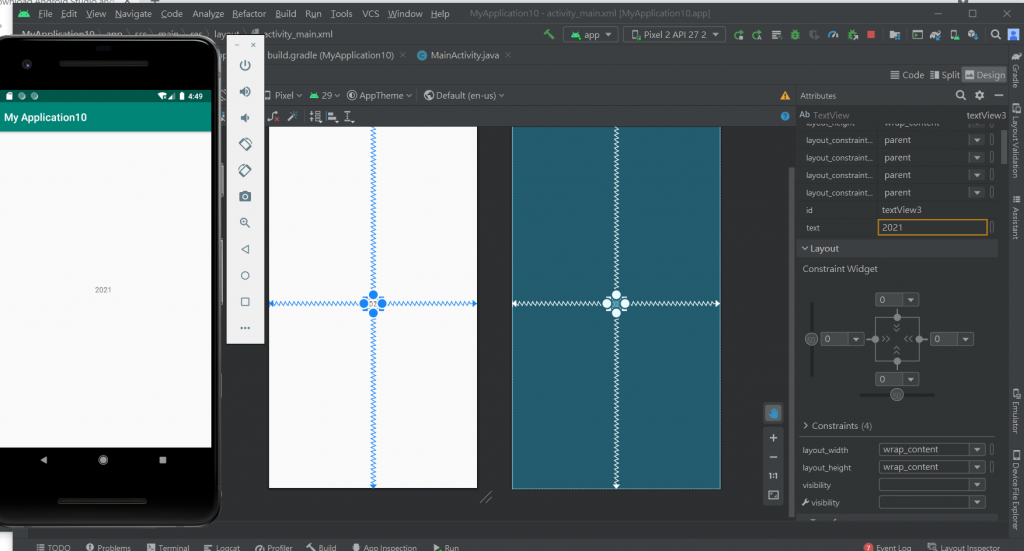Click emulator volume up icon
Image resolution: width=1024 pixels, height=551 pixels.
click(245, 91)
